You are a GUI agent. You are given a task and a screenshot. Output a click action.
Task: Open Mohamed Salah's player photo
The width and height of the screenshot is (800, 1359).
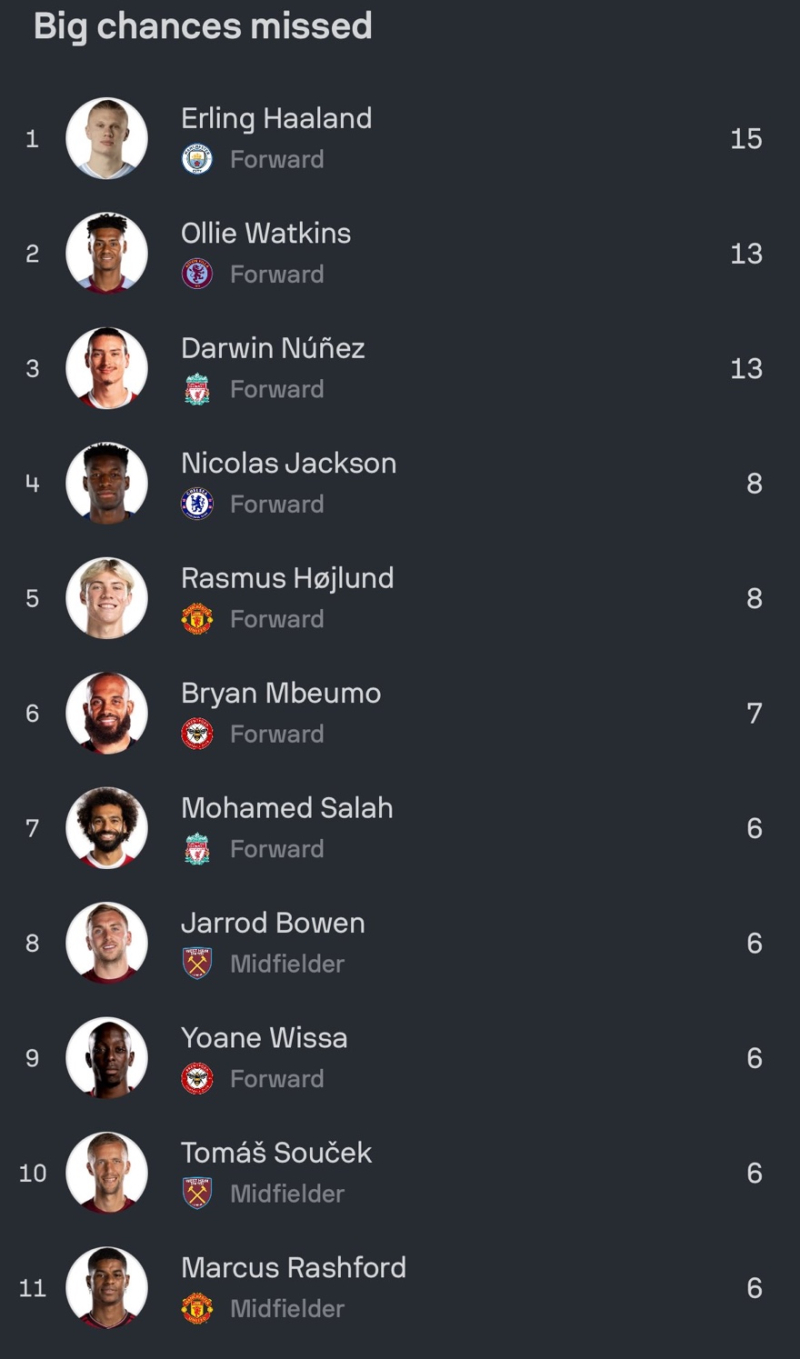(107, 828)
